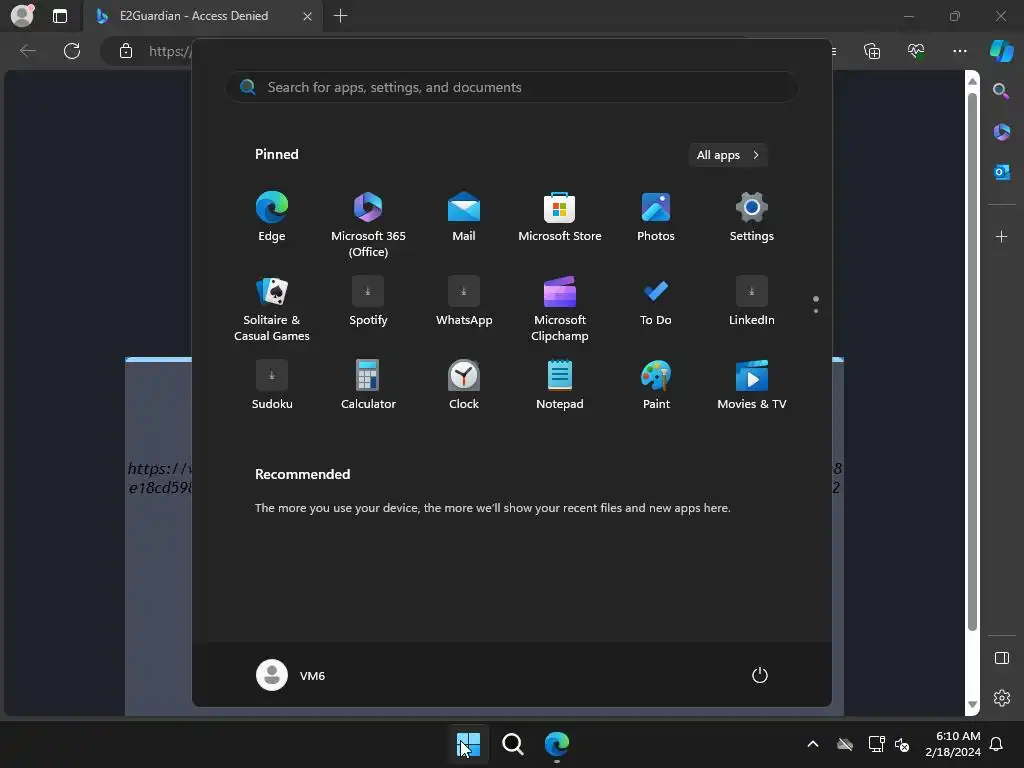1024x768 pixels.
Task: Refresh the Edge page
Action: point(72,51)
